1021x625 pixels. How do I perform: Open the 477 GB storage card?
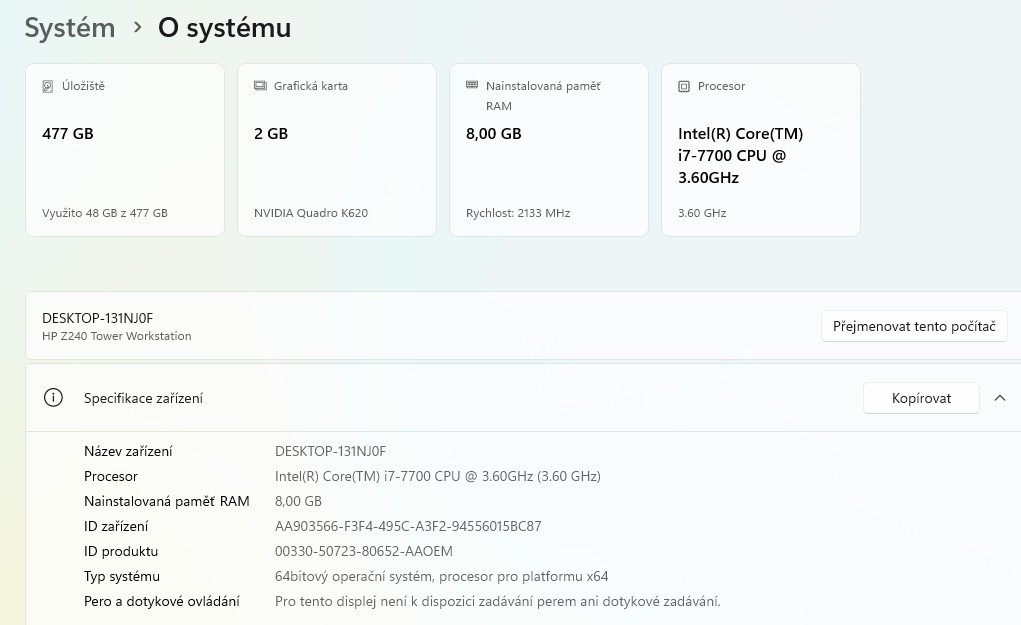pos(125,150)
